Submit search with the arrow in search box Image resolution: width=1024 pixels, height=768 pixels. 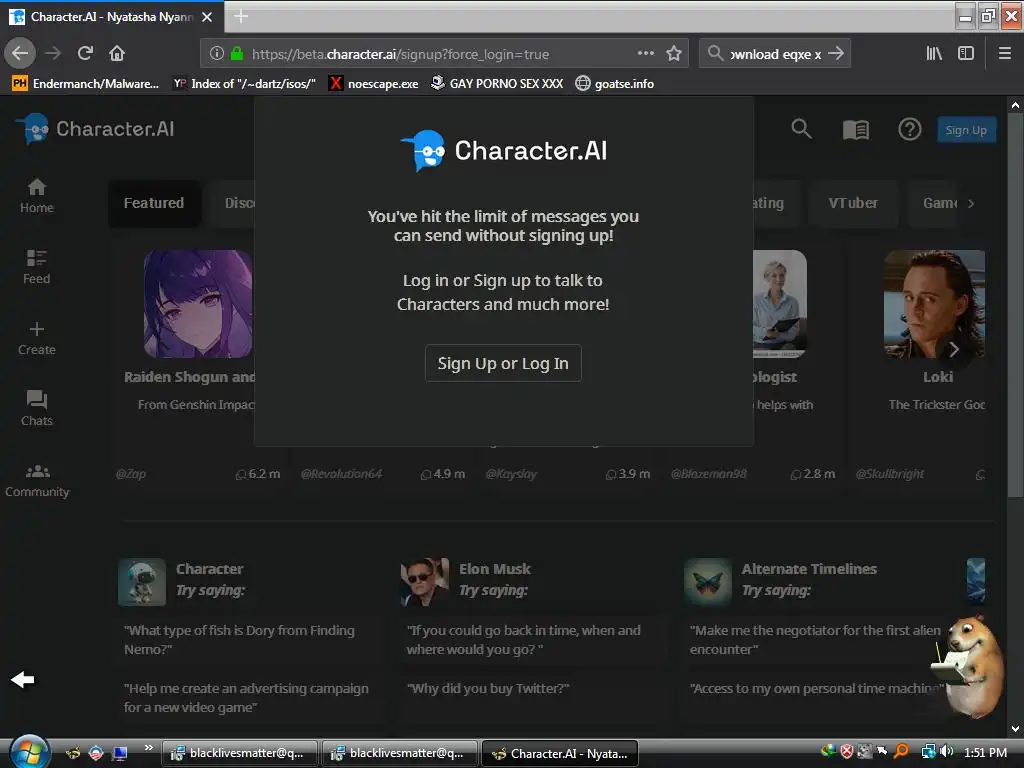point(836,54)
